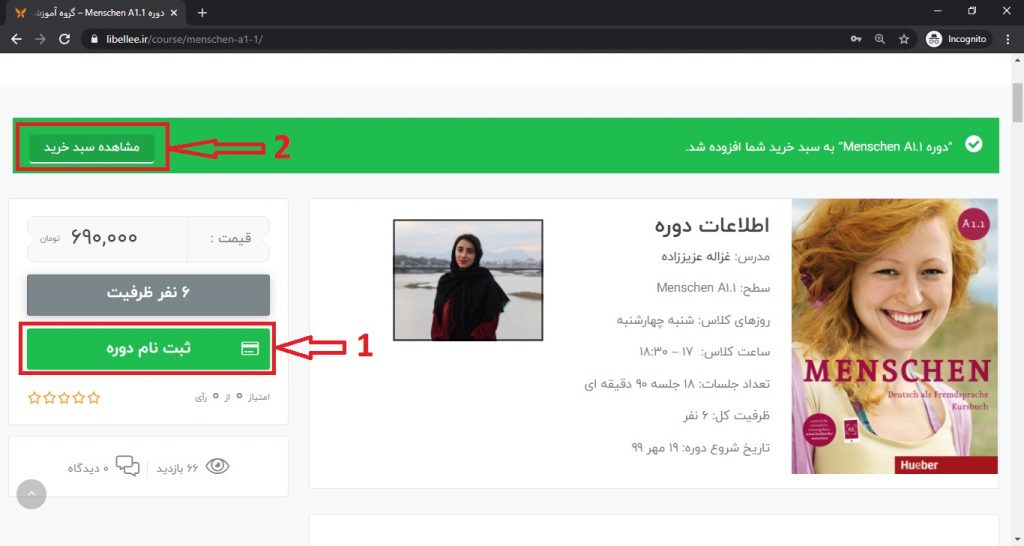Click the مشاهده سبد خرید button
Screen dimensions: 1024x546
pyautogui.click(x=91, y=148)
